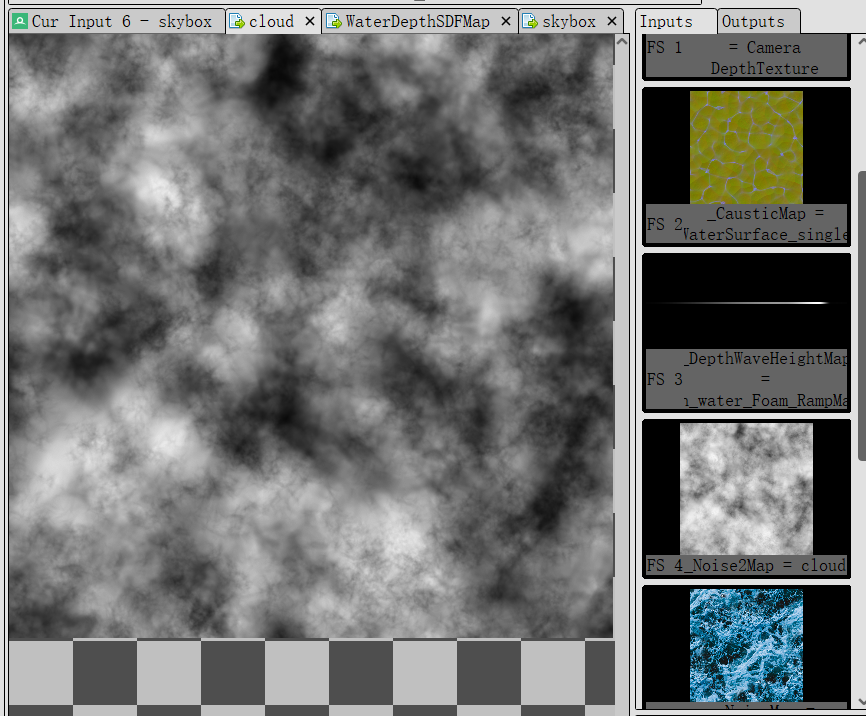This screenshot has width=866, height=716.
Task: Switch to the Outputs panel tab
Action: [753, 21]
